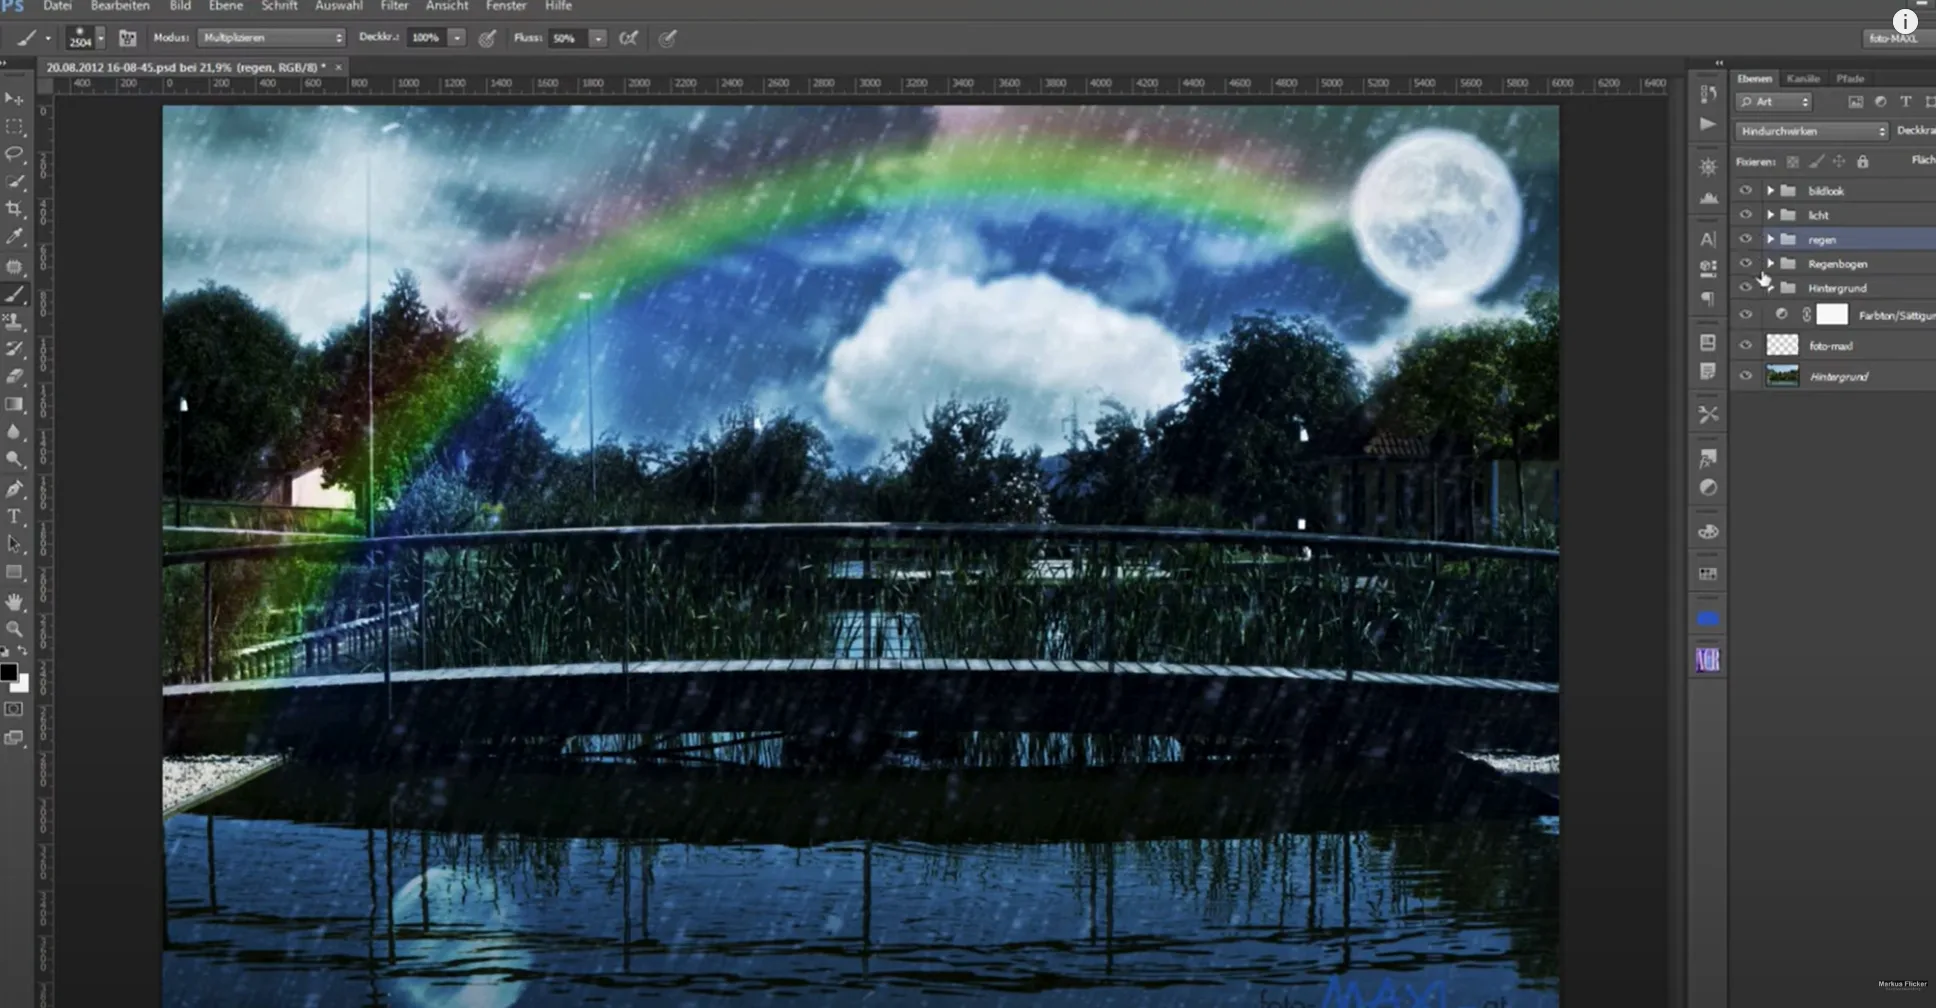Switch to the Eraser tool

[x=14, y=377]
